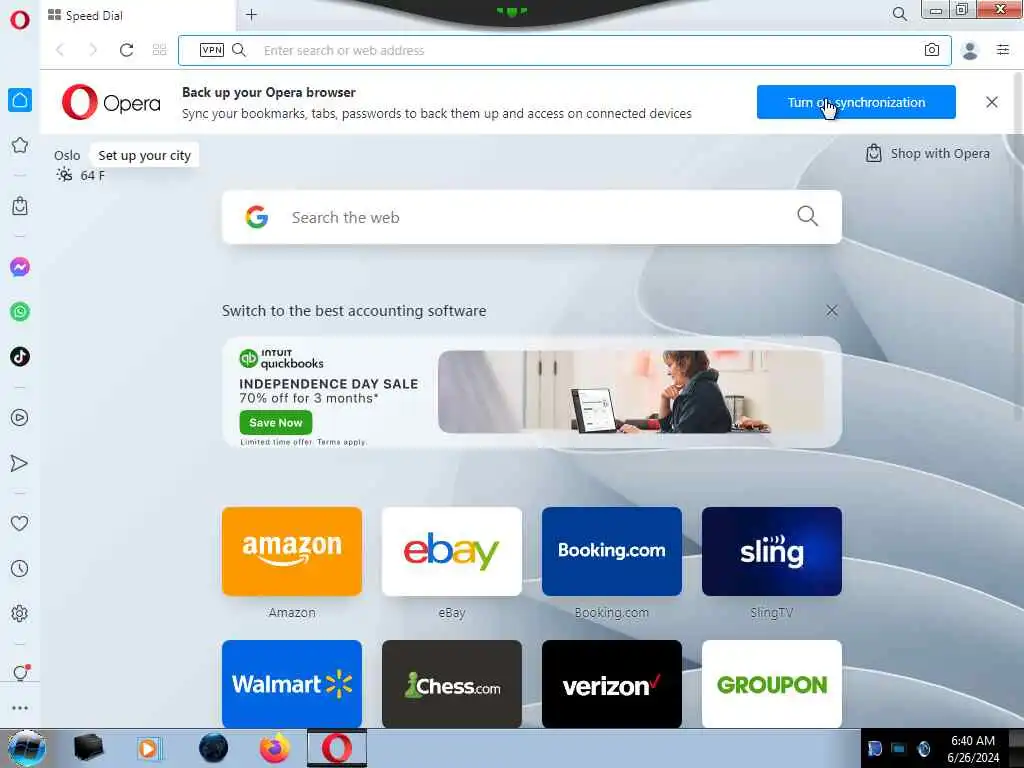Reload the current page
Image resolution: width=1024 pixels, height=768 pixels.
[x=126, y=50]
